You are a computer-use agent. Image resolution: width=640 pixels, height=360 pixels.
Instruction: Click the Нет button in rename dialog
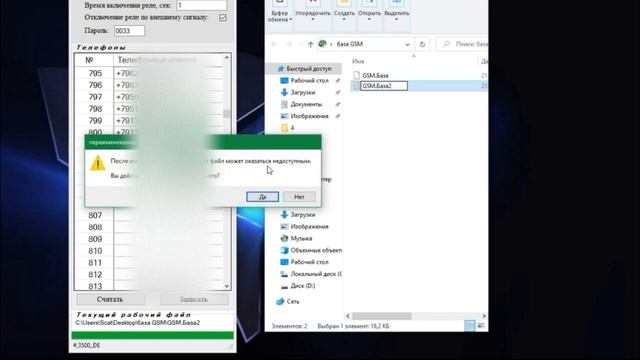pyautogui.click(x=299, y=197)
